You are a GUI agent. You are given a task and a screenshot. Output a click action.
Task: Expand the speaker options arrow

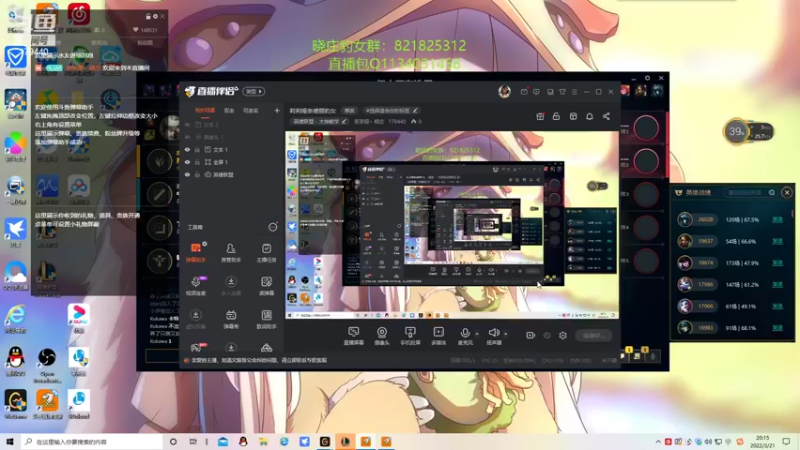point(506,334)
